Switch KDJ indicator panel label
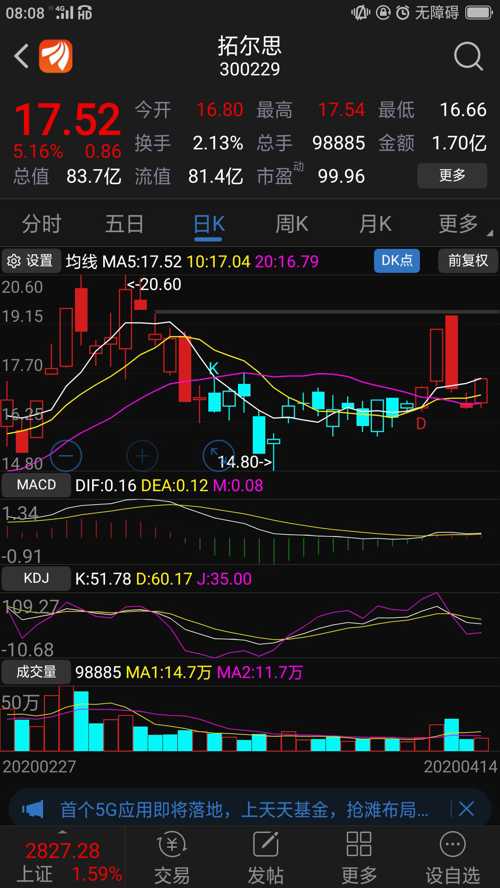The width and height of the screenshot is (500, 888). point(36,579)
